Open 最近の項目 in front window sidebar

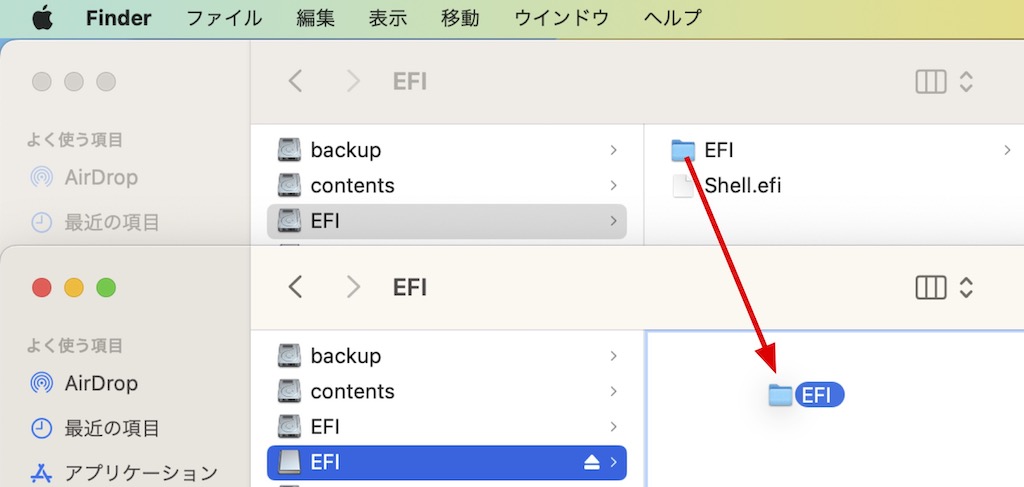tap(112, 428)
